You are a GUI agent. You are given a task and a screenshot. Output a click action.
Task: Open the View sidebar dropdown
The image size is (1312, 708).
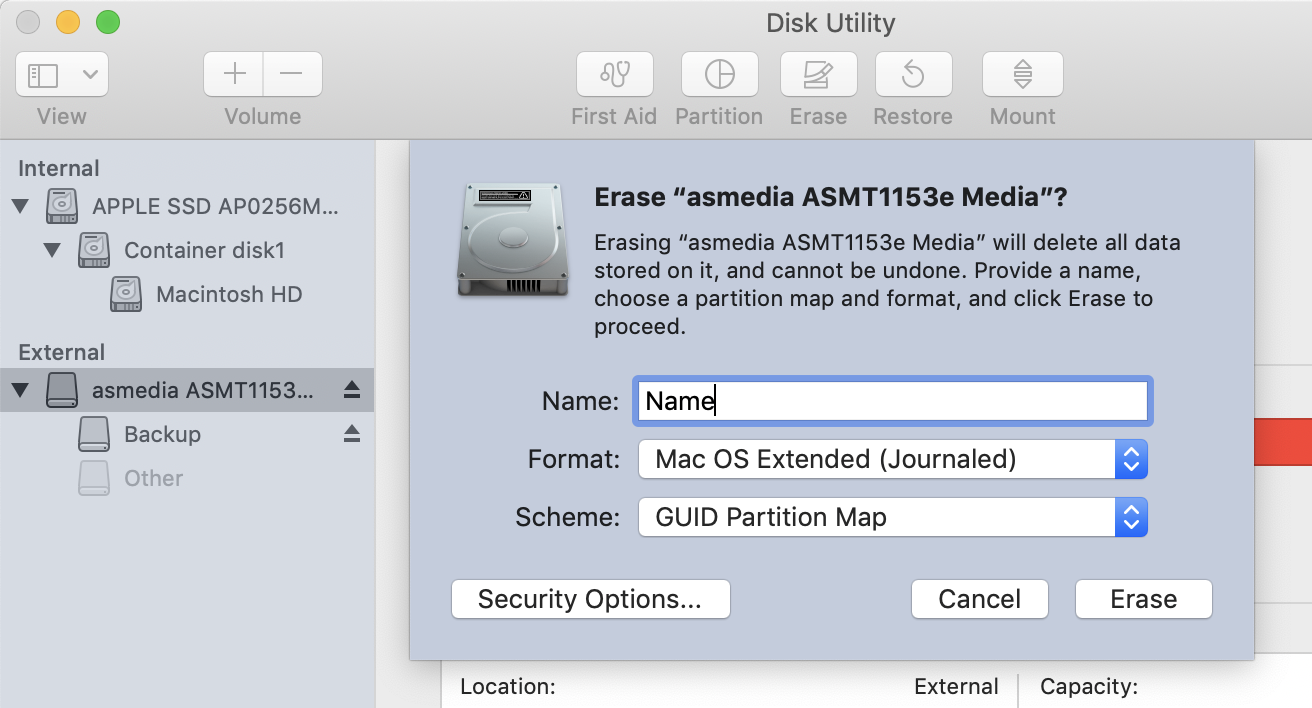point(62,74)
